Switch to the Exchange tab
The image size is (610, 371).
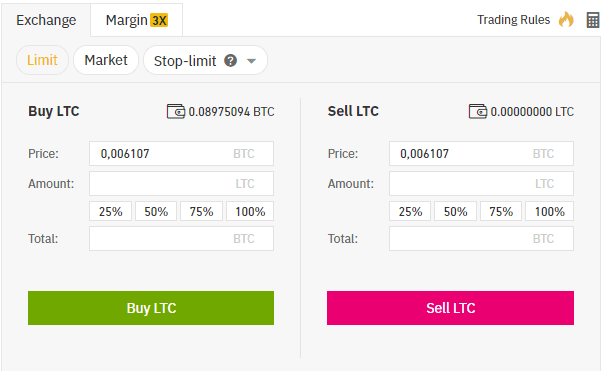[46, 20]
